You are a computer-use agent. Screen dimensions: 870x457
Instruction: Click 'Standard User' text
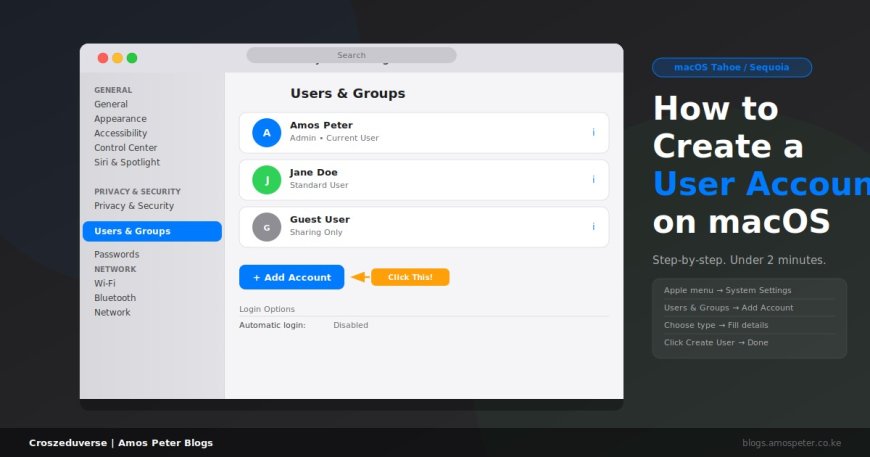(x=319, y=185)
